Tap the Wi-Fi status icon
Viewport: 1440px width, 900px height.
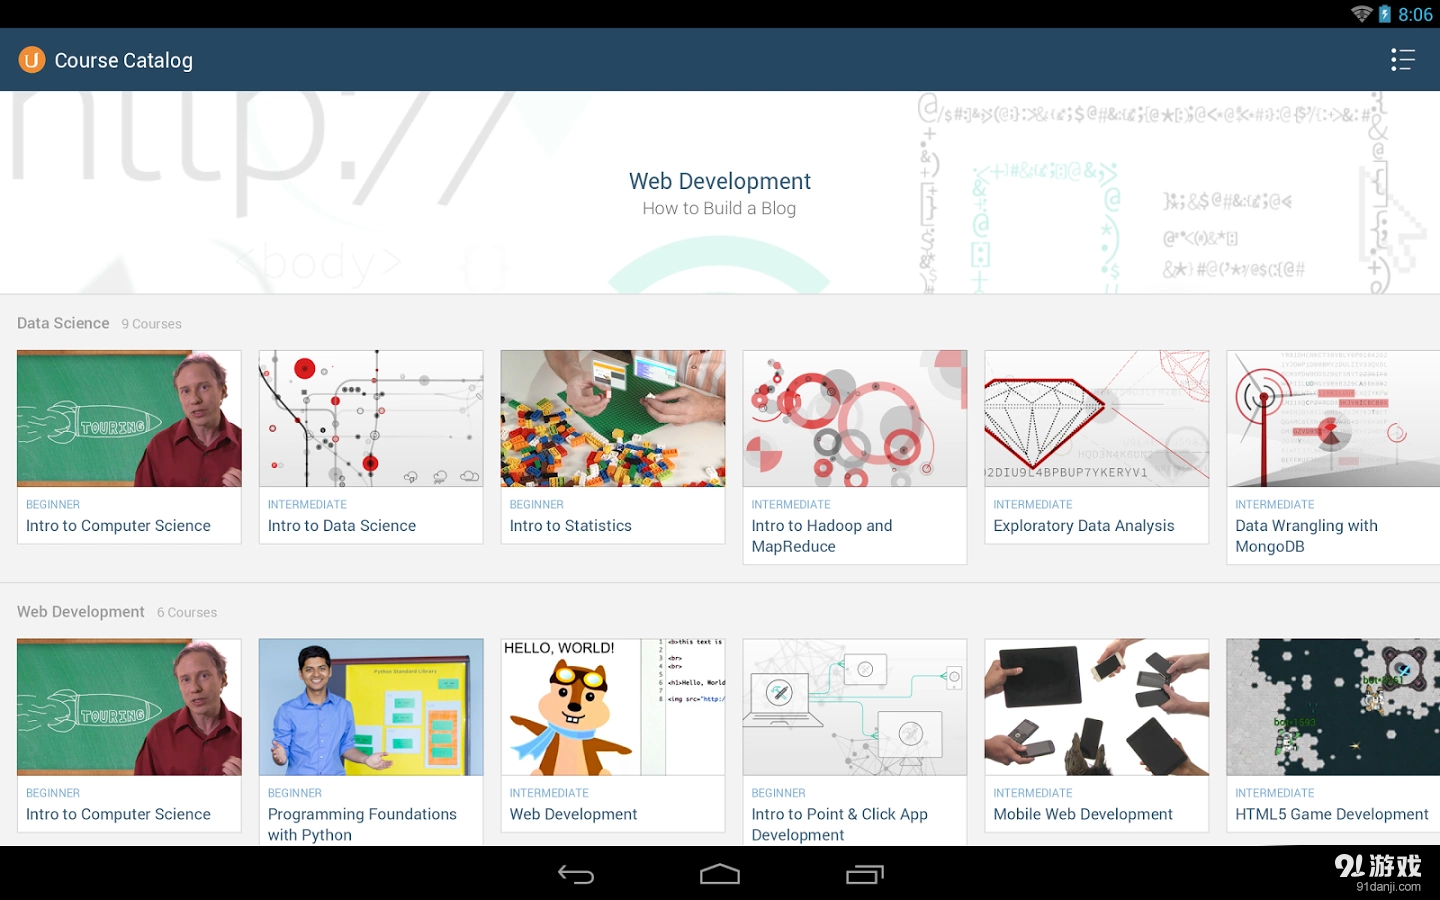(x=1361, y=14)
